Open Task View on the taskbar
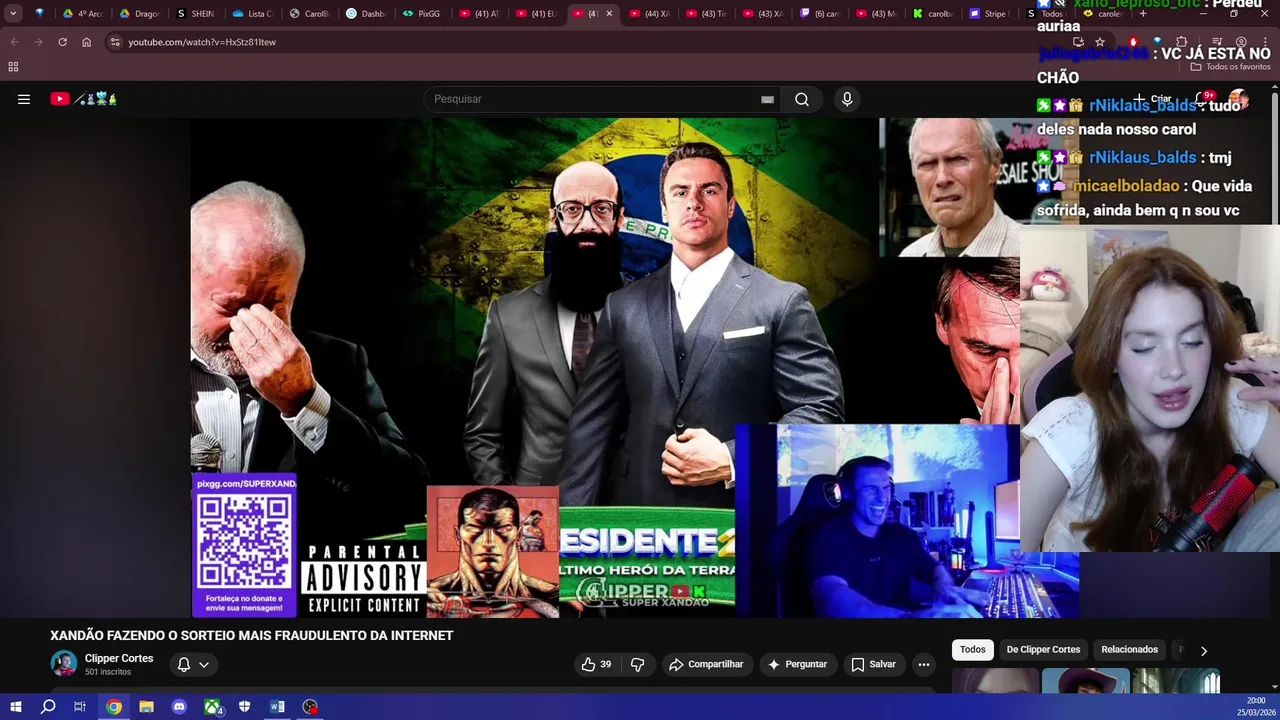Image resolution: width=1280 pixels, height=720 pixels. point(80,707)
